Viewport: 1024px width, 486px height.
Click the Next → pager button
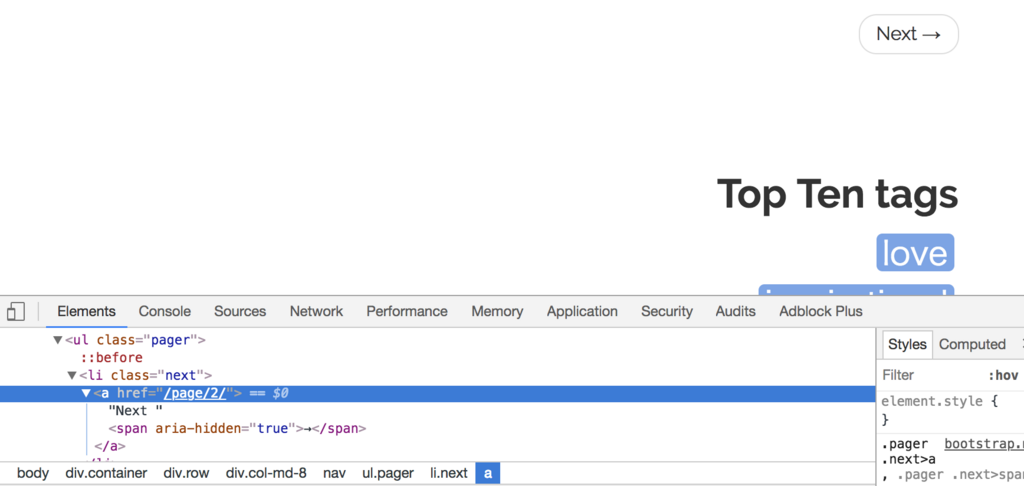908,34
